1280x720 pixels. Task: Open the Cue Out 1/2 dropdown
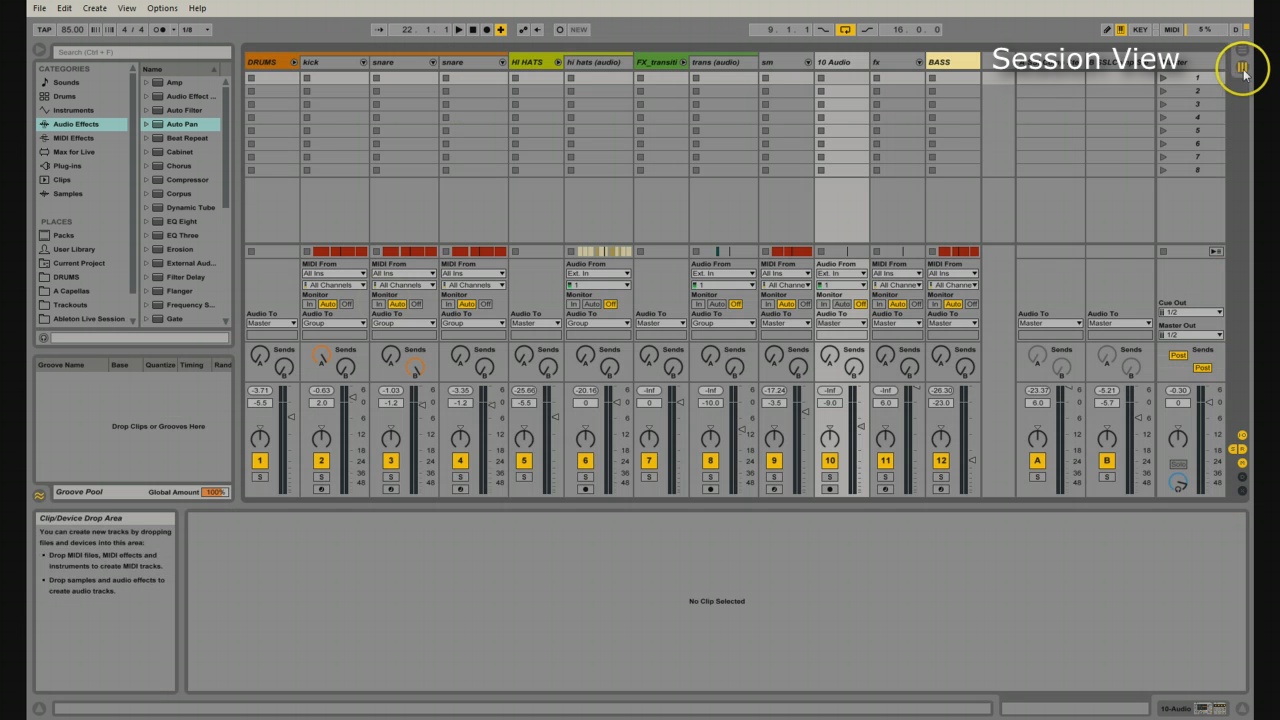click(1191, 312)
